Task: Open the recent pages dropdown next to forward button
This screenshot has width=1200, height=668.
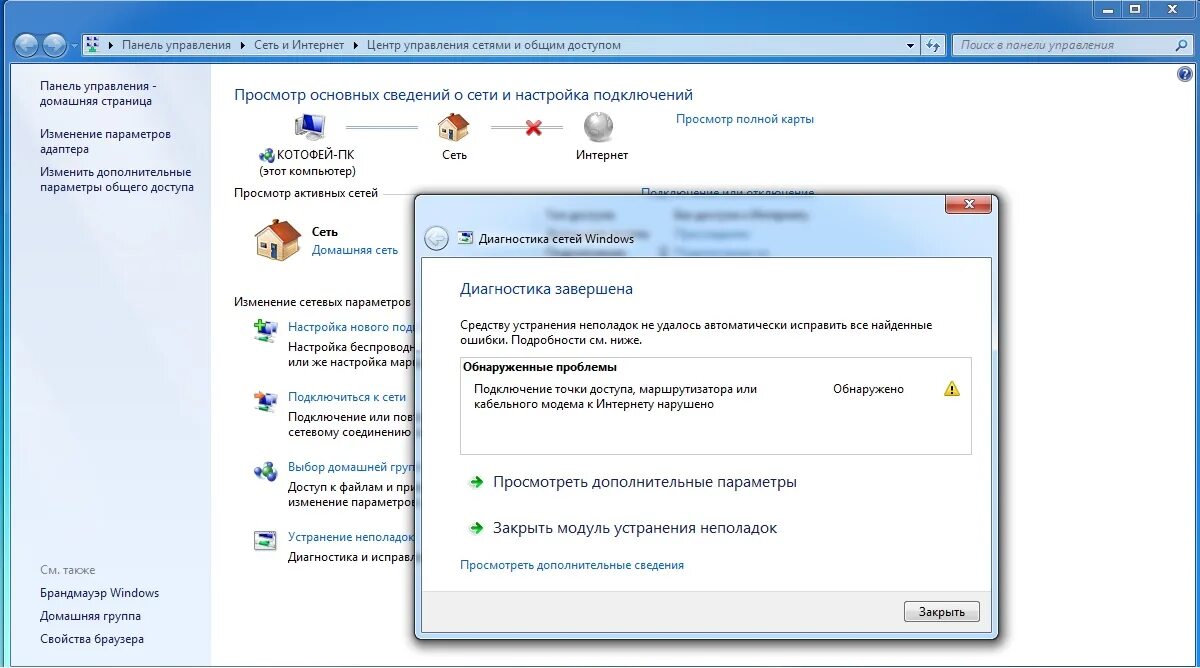Action: click(74, 45)
